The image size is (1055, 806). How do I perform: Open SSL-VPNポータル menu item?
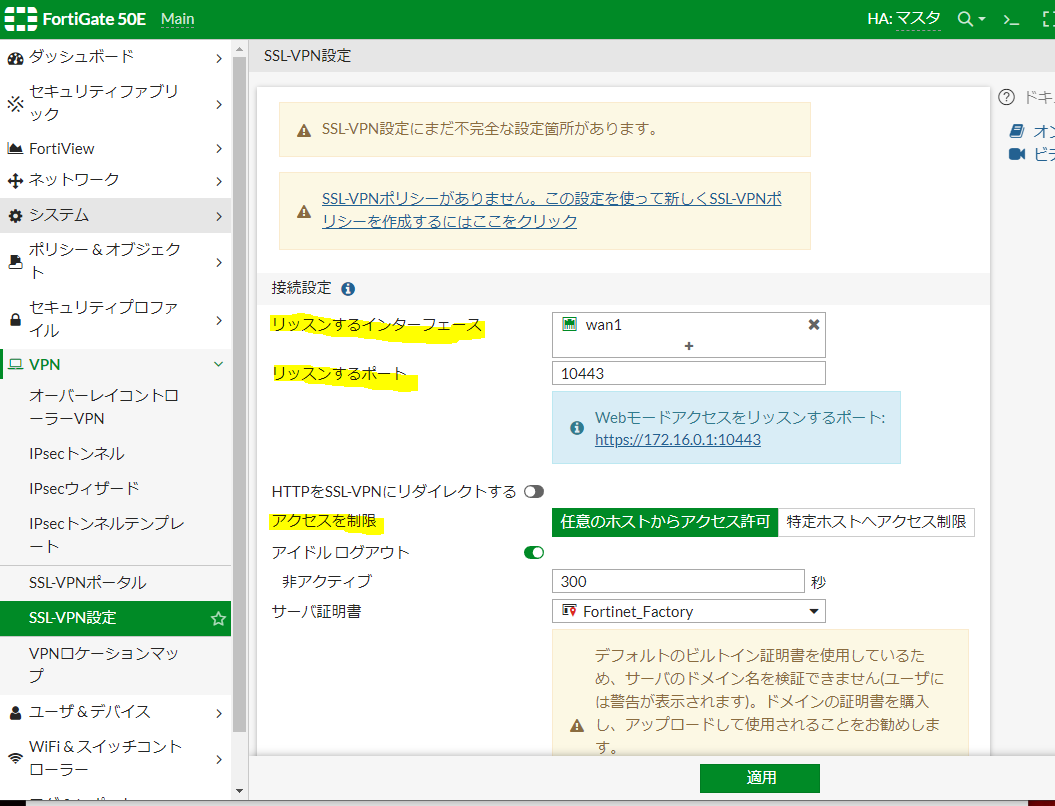pos(116,583)
